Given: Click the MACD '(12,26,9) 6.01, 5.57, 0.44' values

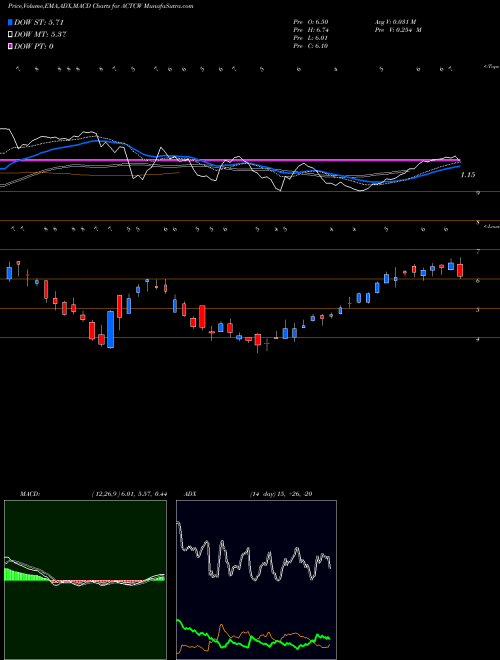Looking at the screenshot, I should [129, 494].
